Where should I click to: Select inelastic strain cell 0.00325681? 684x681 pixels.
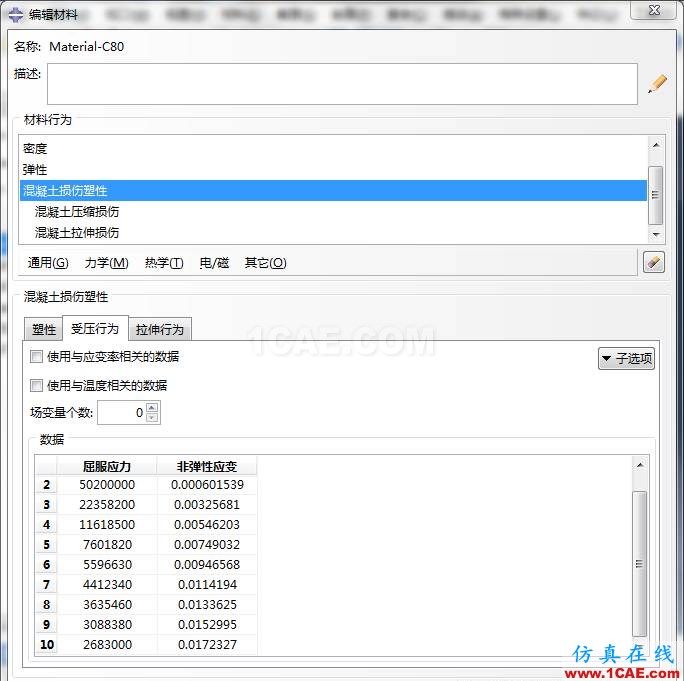point(207,505)
